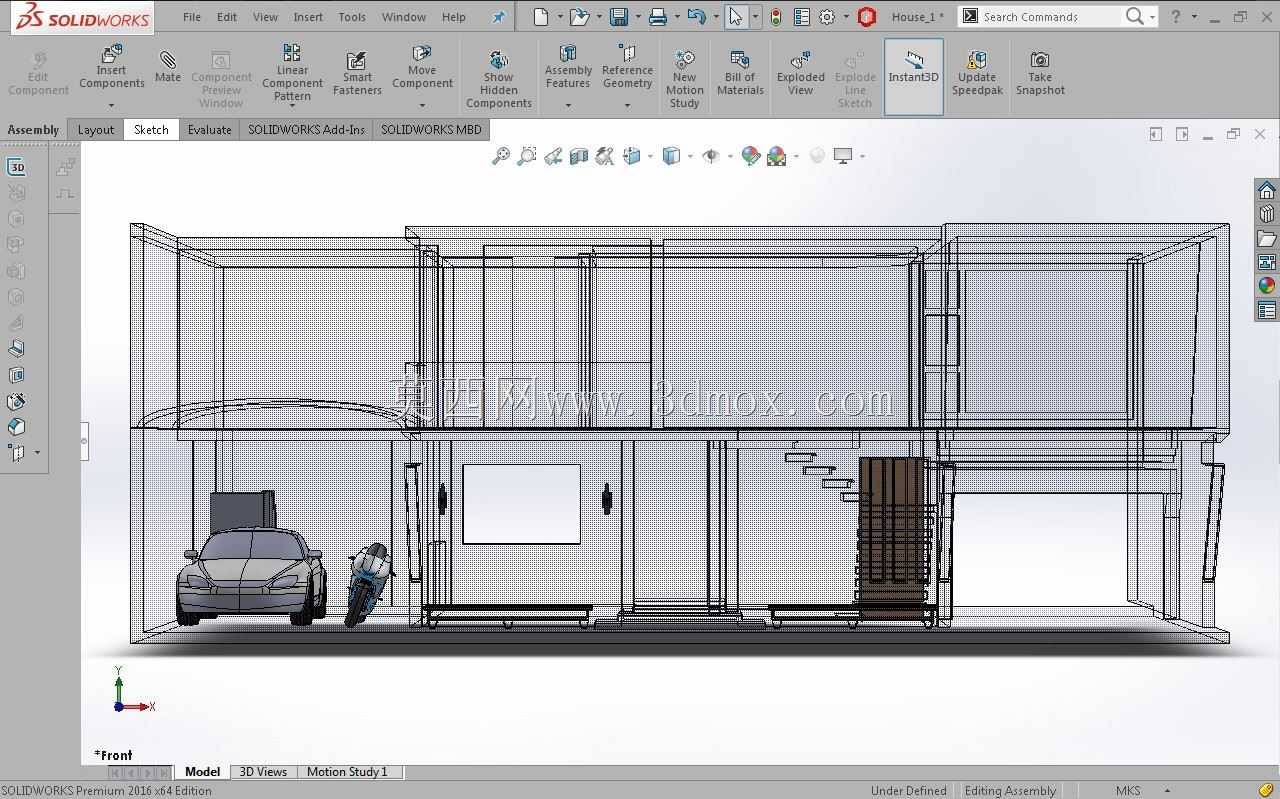Open the Design Library panel
The image size is (1280, 799).
coord(1267,214)
